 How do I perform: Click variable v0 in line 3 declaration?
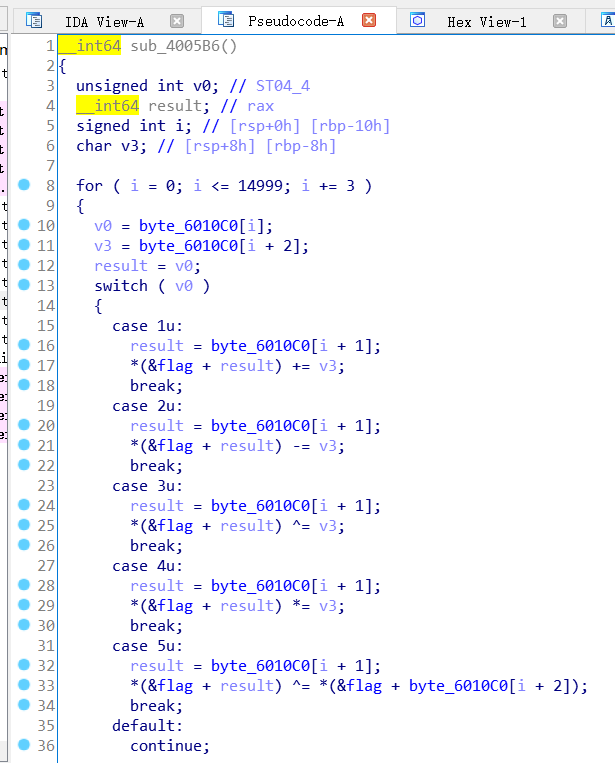(202, 86)
